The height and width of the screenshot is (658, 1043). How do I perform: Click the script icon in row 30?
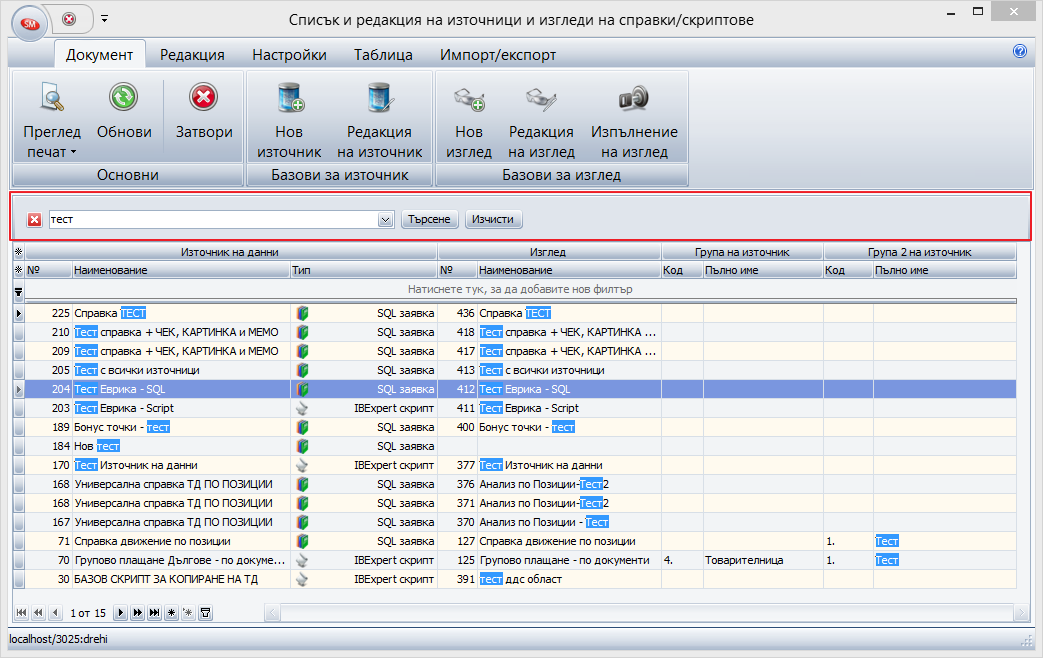pyautogui.click(x=303, y=579)
